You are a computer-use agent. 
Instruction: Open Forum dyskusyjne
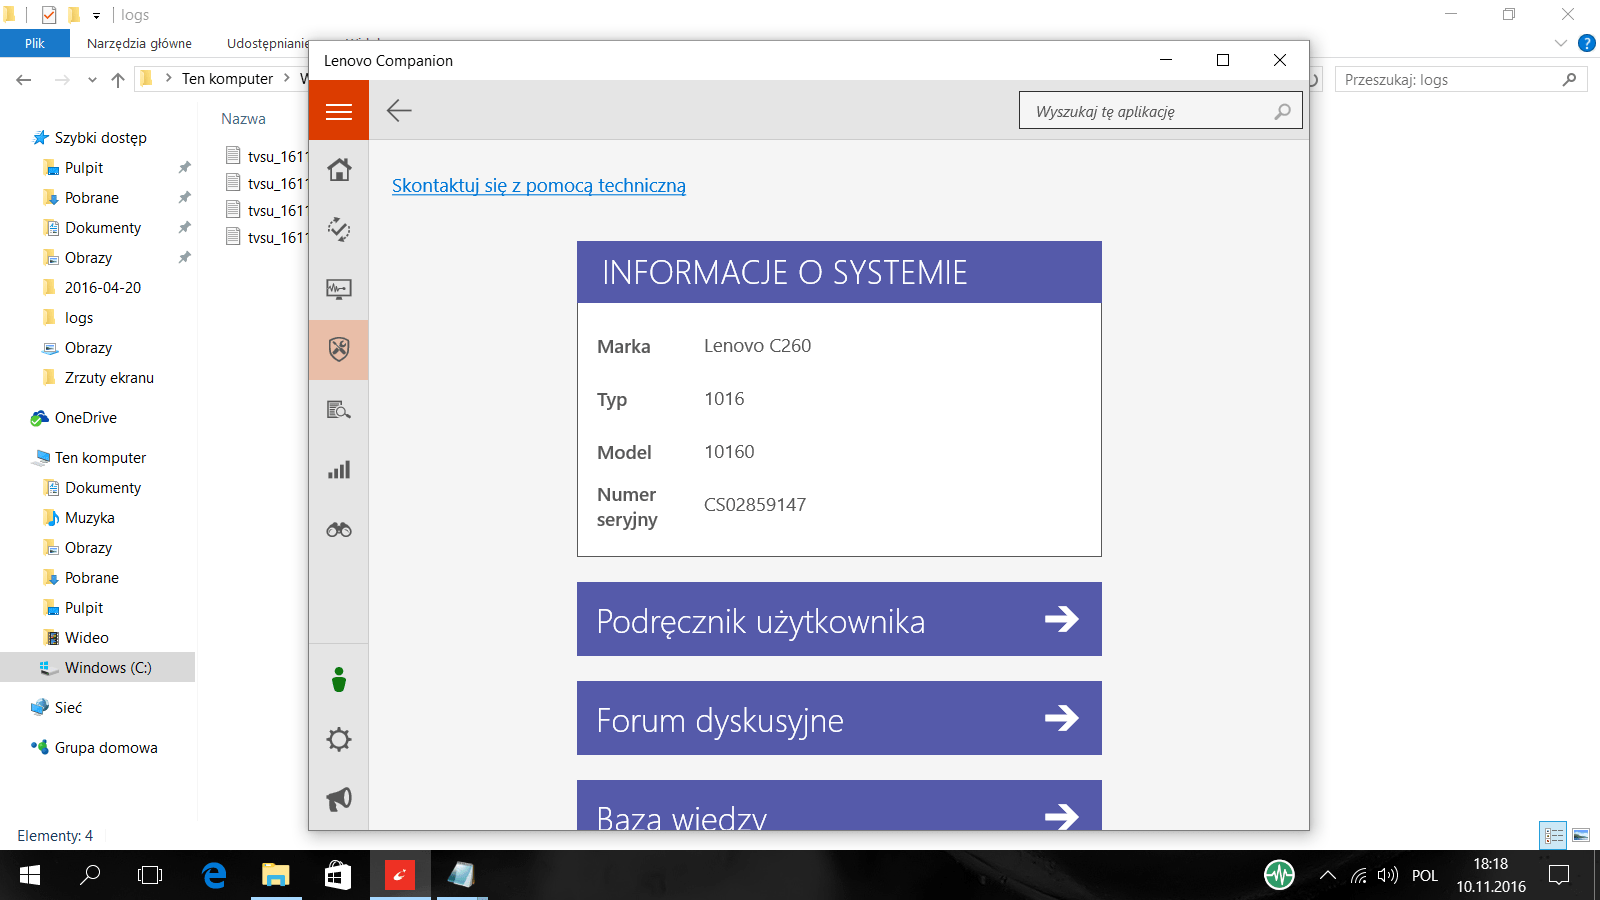[838, 718]
